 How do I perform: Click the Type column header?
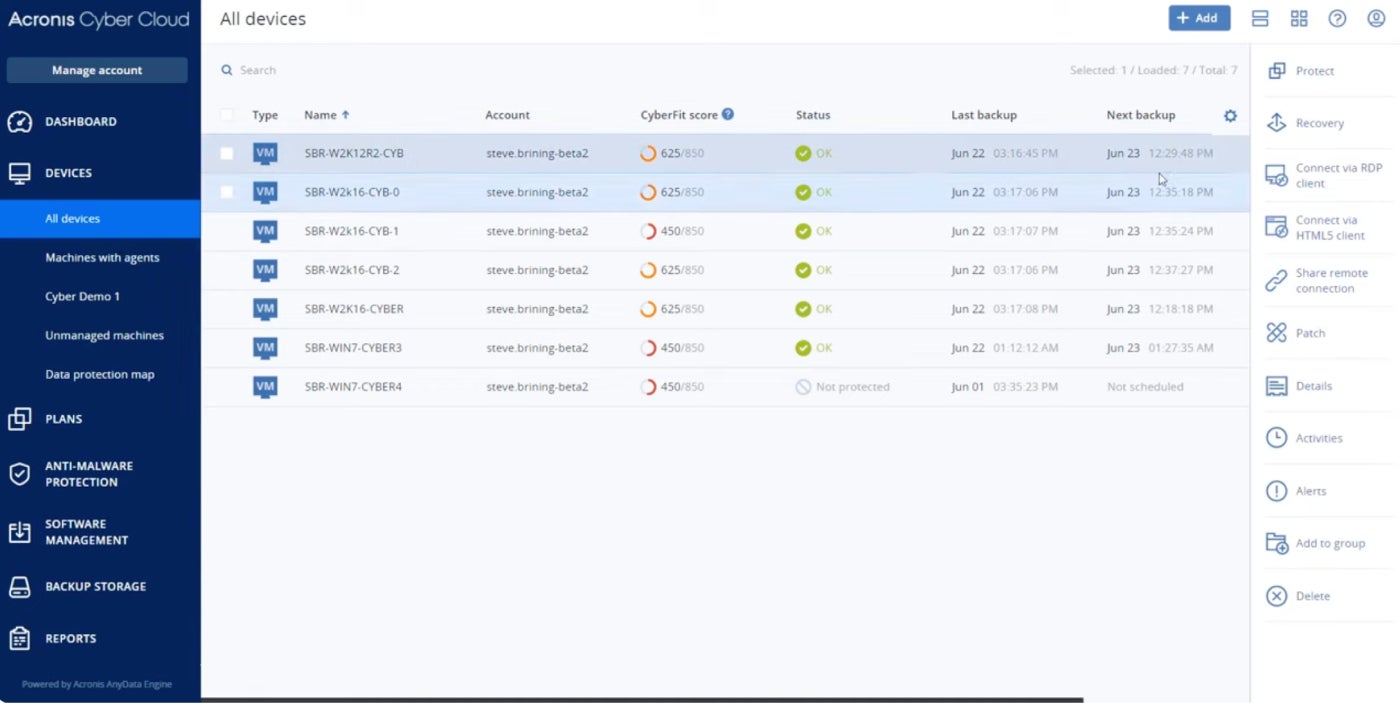tap(265, 115)
